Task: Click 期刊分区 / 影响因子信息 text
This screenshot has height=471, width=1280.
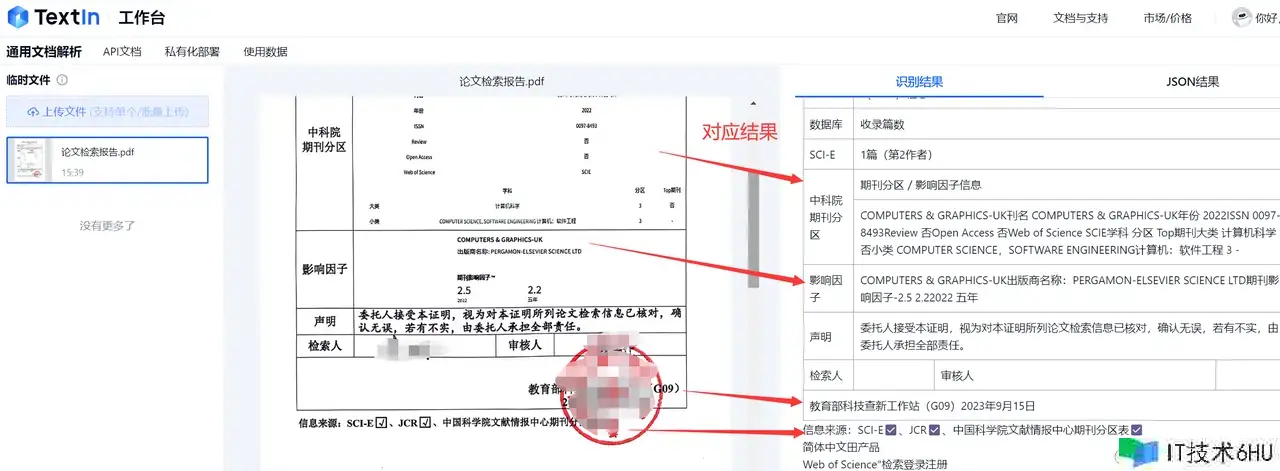Action: coord(920,185)
